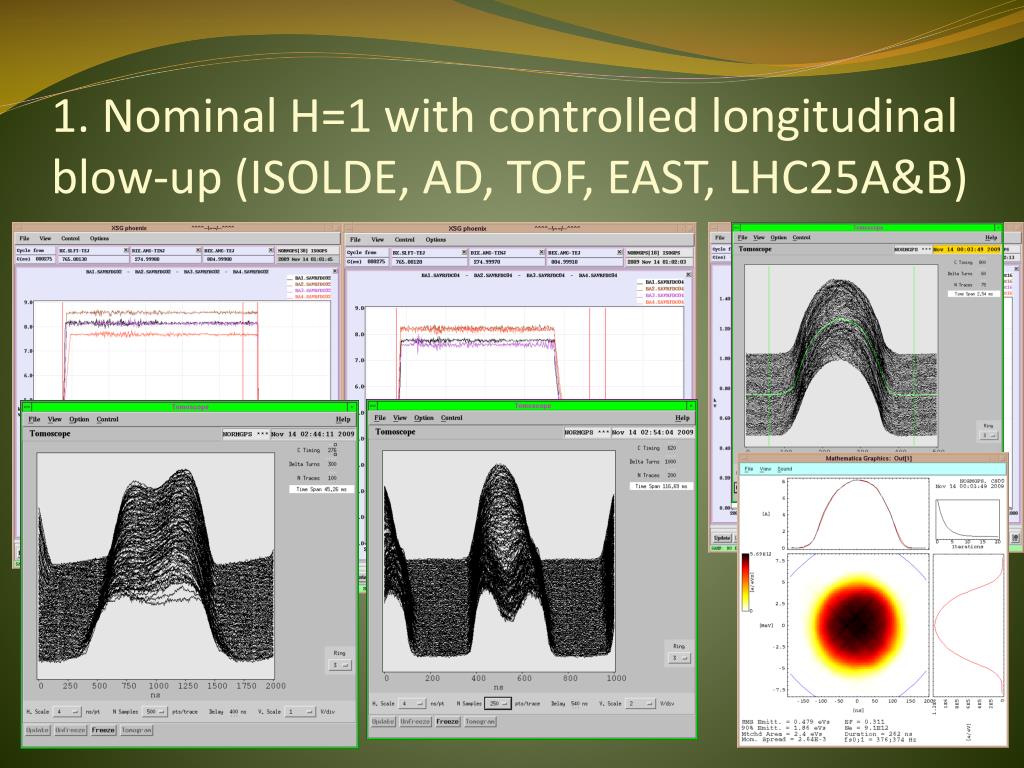Screen dimensions: 1024x768
Task: Open Control menu in 02:54:04 Tomoscope window
Action: 452,418
